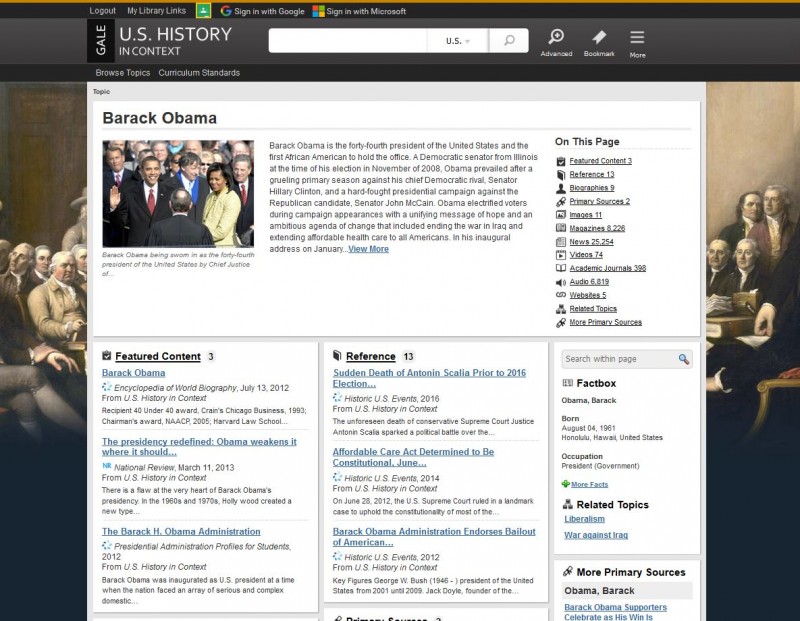Open Affordable Care Act Determined article

(413, 457)
